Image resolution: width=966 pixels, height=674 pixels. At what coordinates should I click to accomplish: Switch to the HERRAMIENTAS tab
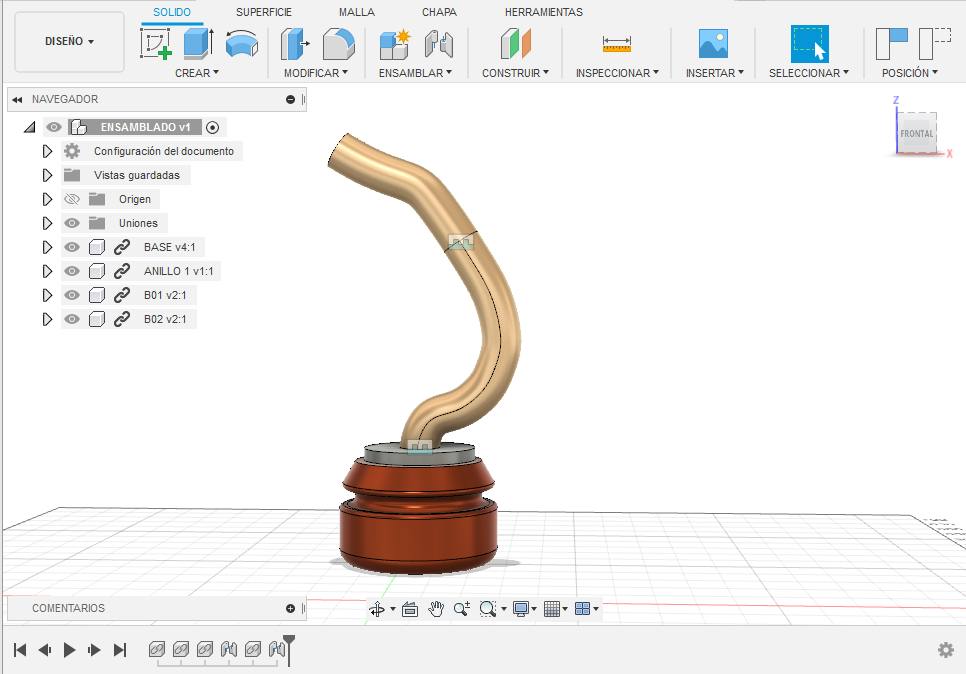point(543,12)
